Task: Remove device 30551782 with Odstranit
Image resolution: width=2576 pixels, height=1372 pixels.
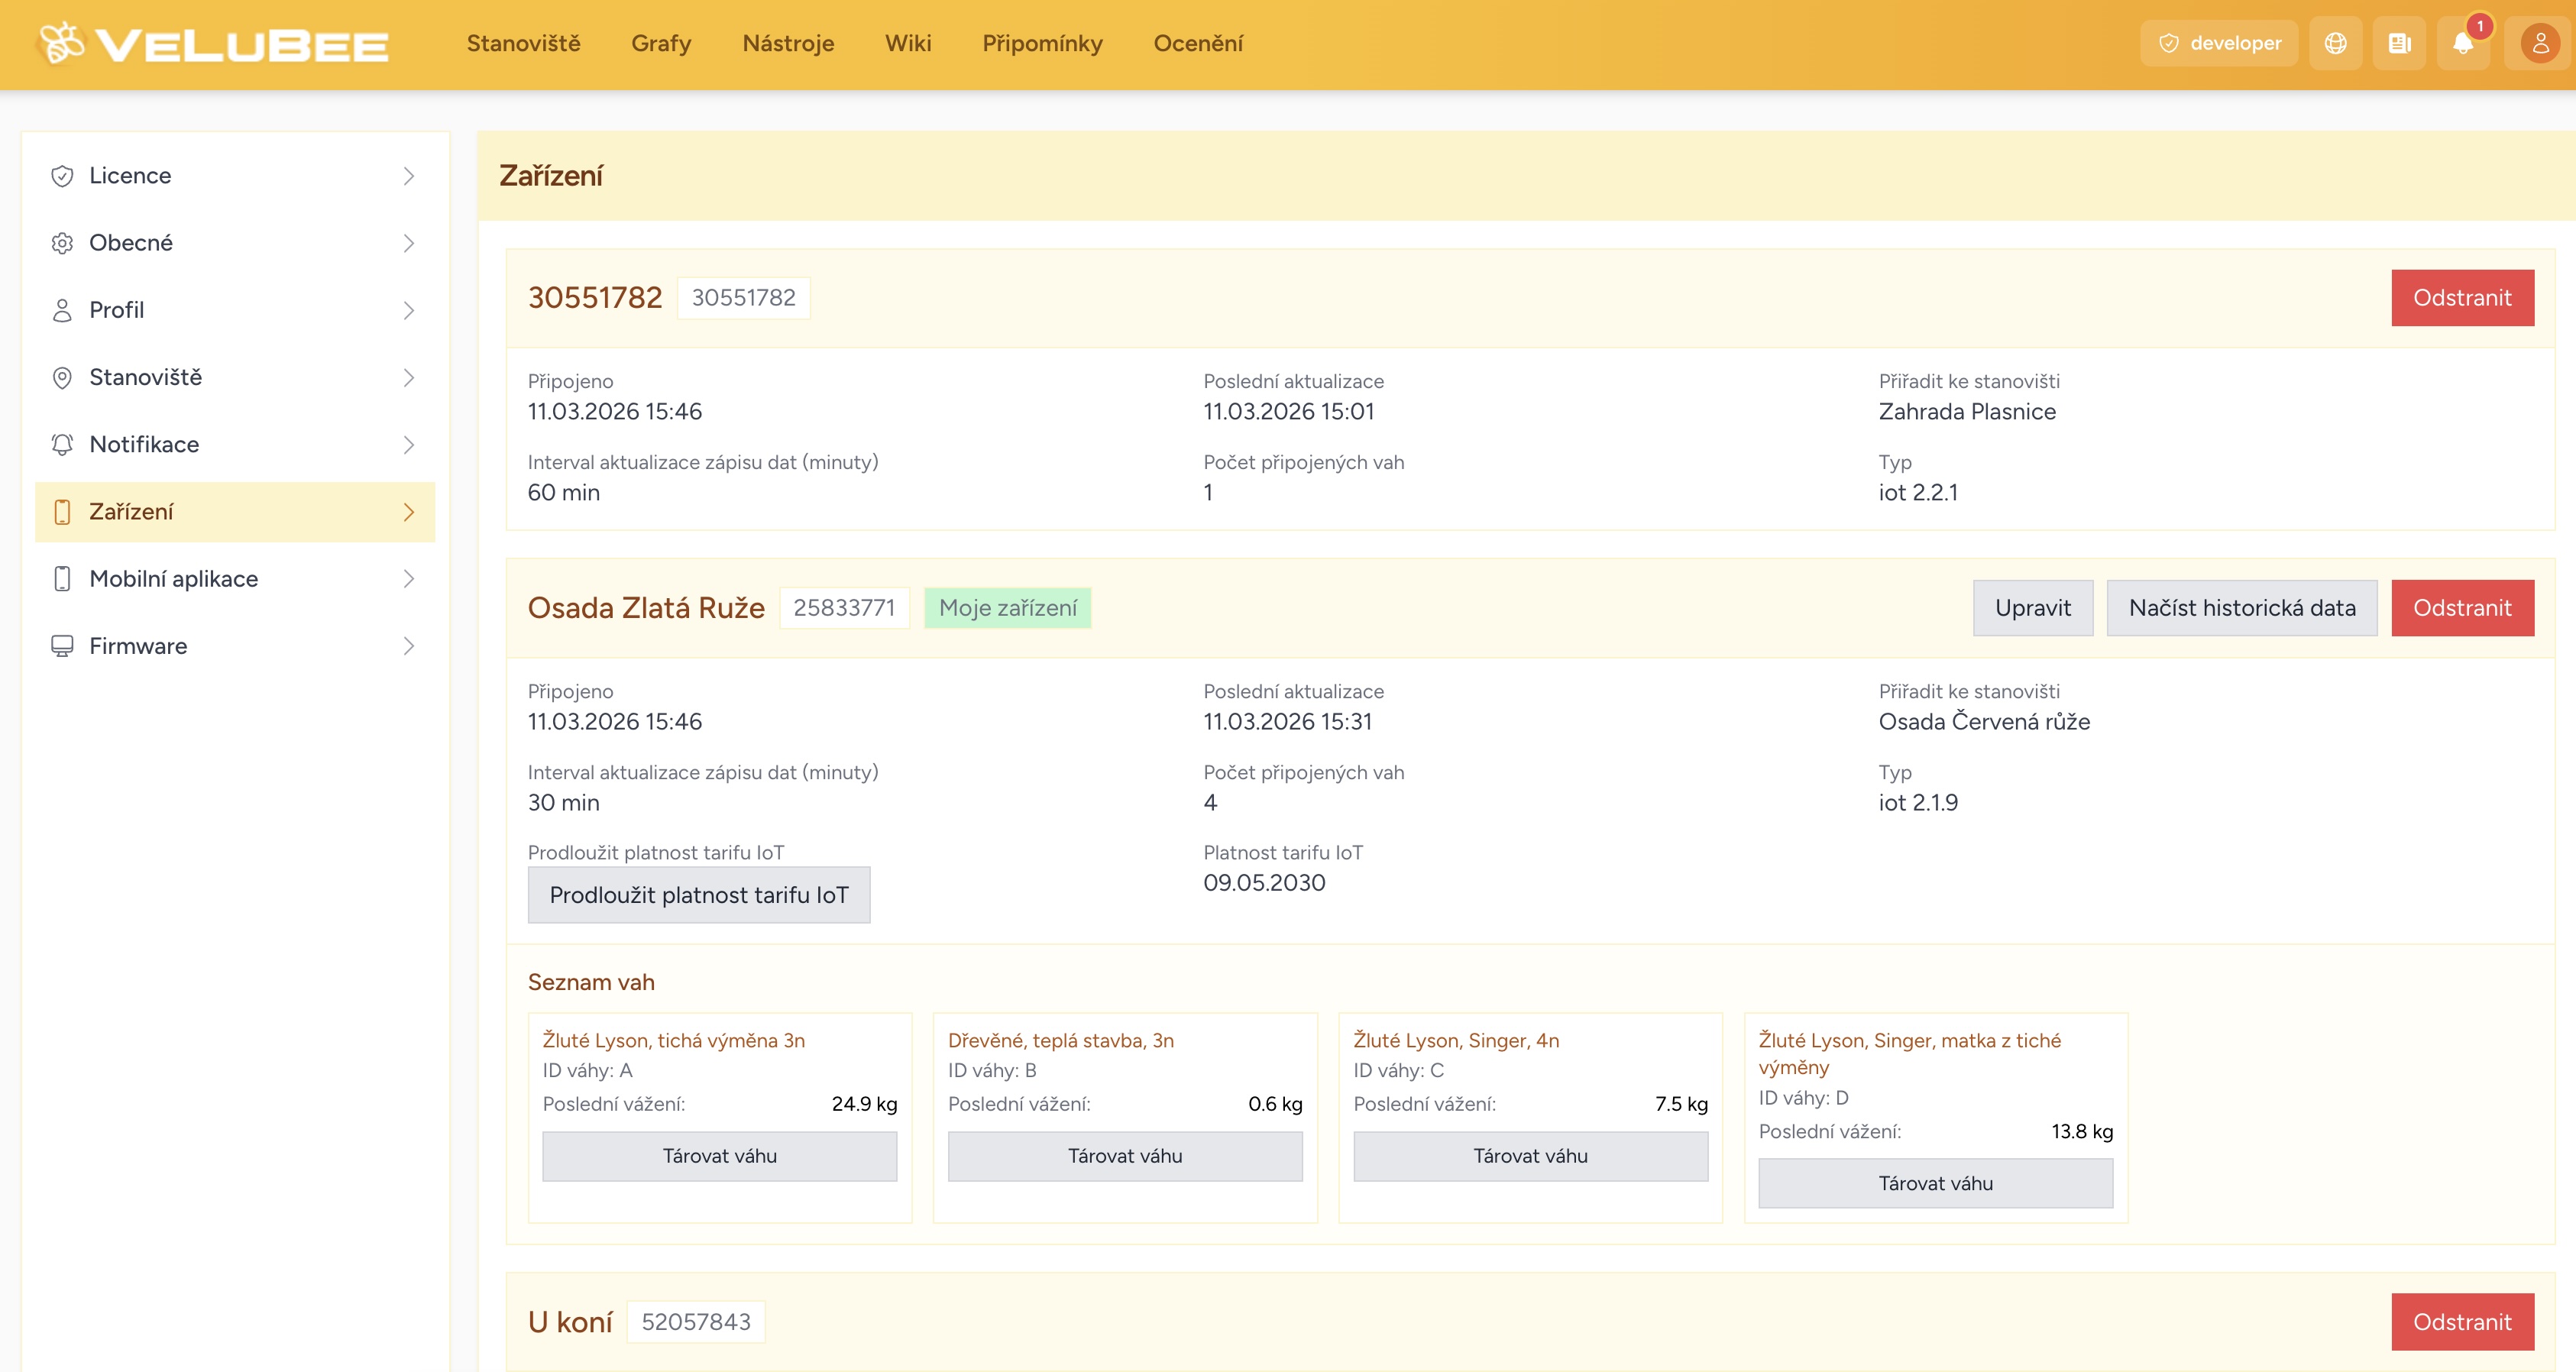Action: (2462, 298)
